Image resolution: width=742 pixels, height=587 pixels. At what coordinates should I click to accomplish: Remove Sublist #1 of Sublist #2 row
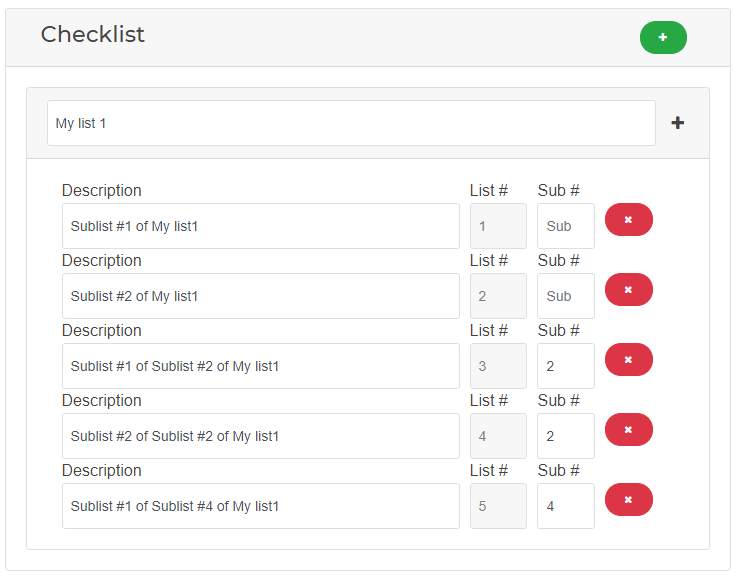coord(628,360)
